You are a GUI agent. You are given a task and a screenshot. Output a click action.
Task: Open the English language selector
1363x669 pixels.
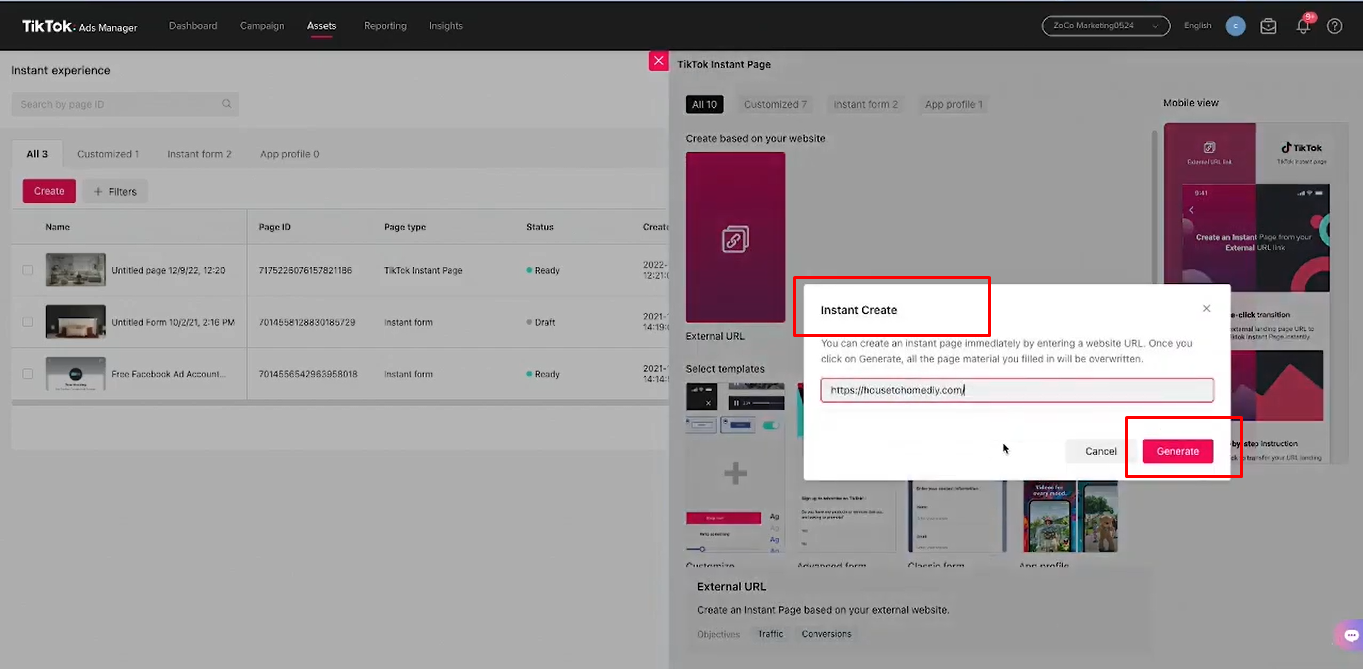point(1197,26)
